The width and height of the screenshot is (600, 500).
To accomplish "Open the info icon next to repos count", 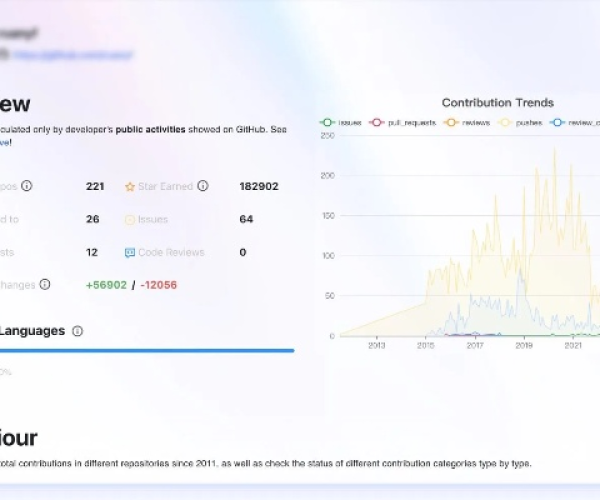I will (26, 186).
